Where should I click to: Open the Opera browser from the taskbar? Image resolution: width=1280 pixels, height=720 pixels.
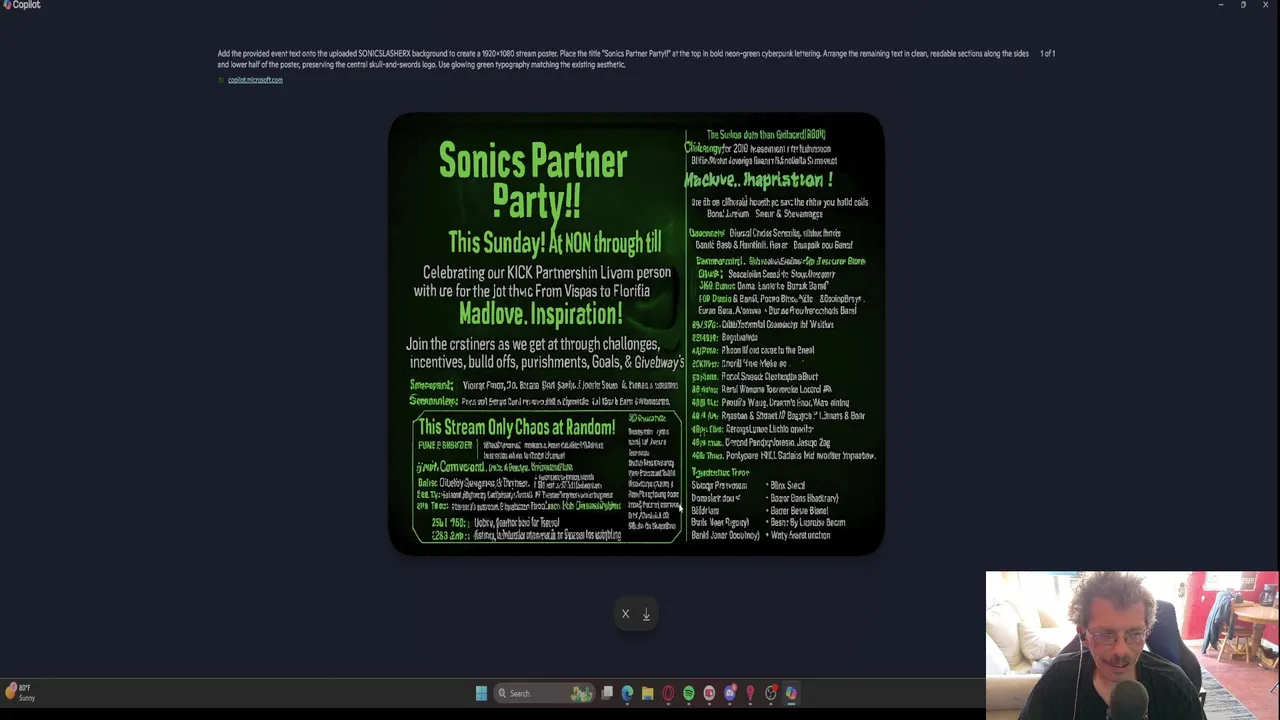point(668,693)
